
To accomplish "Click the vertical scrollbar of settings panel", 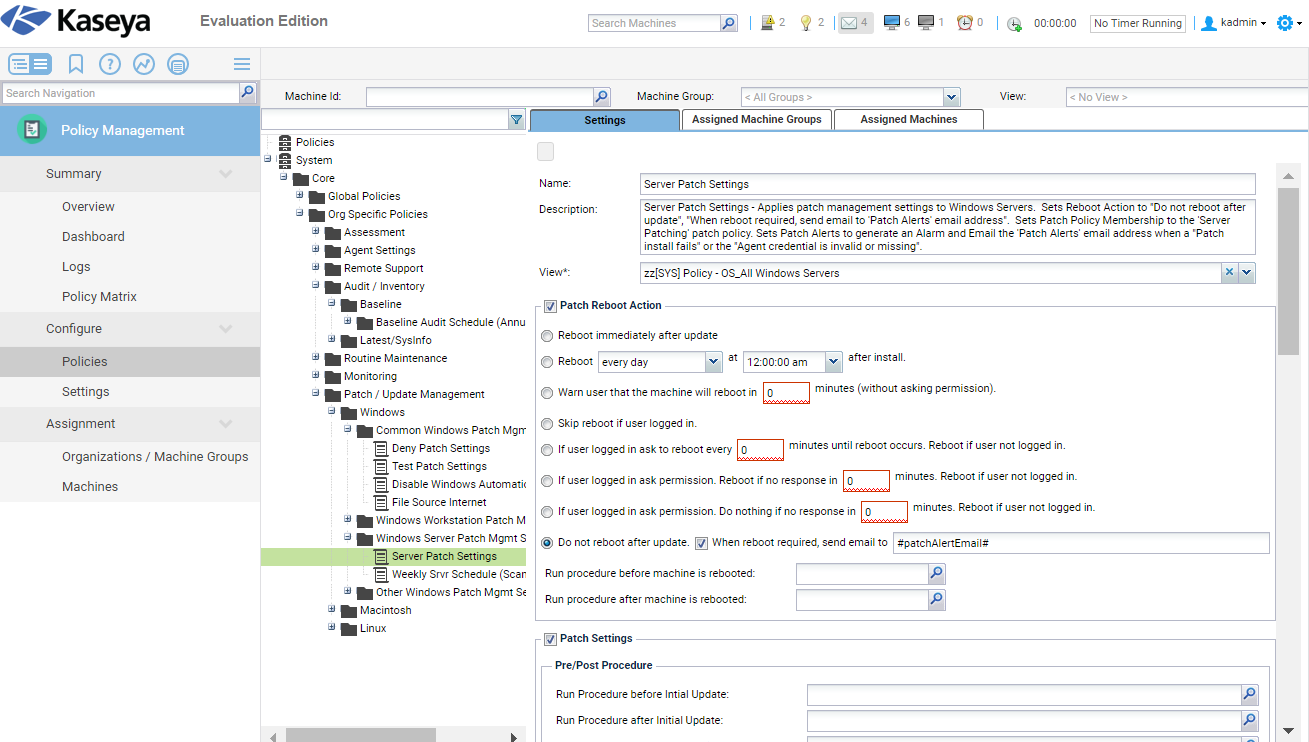I will point(1288,450).
